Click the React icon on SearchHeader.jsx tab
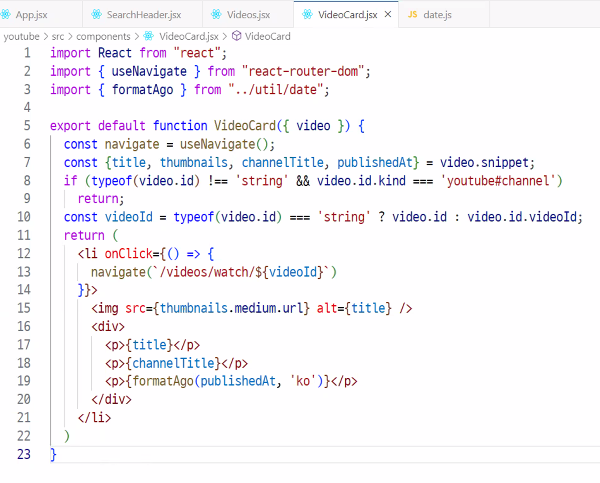Screen dimensions: 600x483 point(96,15)
